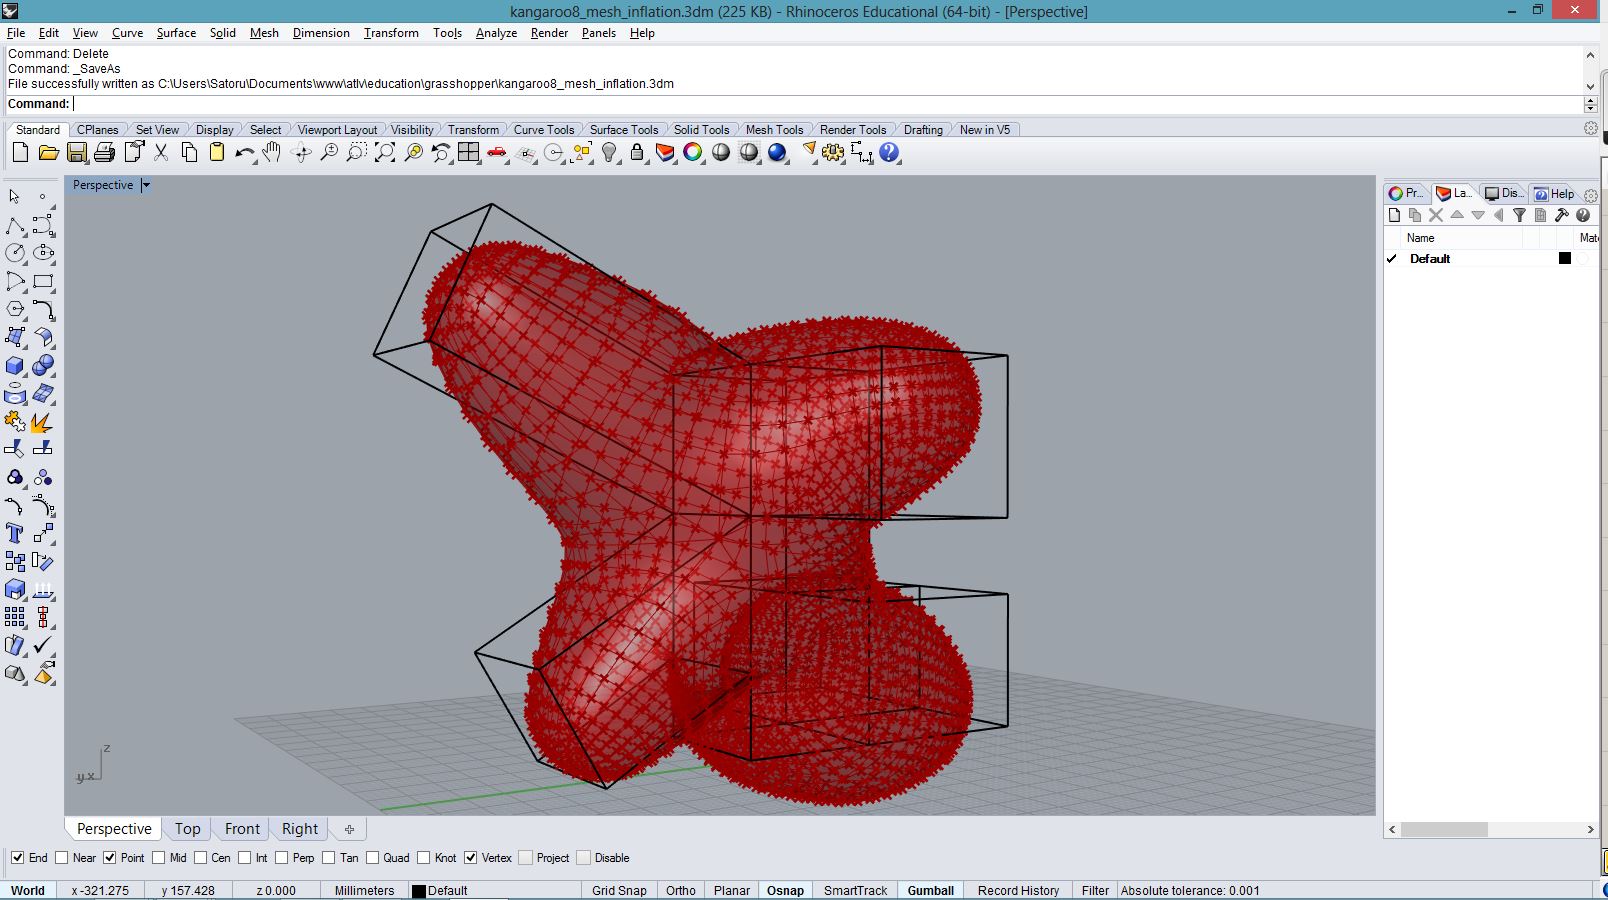Viewport: 1608px width, 900px height.
Task: Open the 4-viewport layout icon
Action: 469,153
